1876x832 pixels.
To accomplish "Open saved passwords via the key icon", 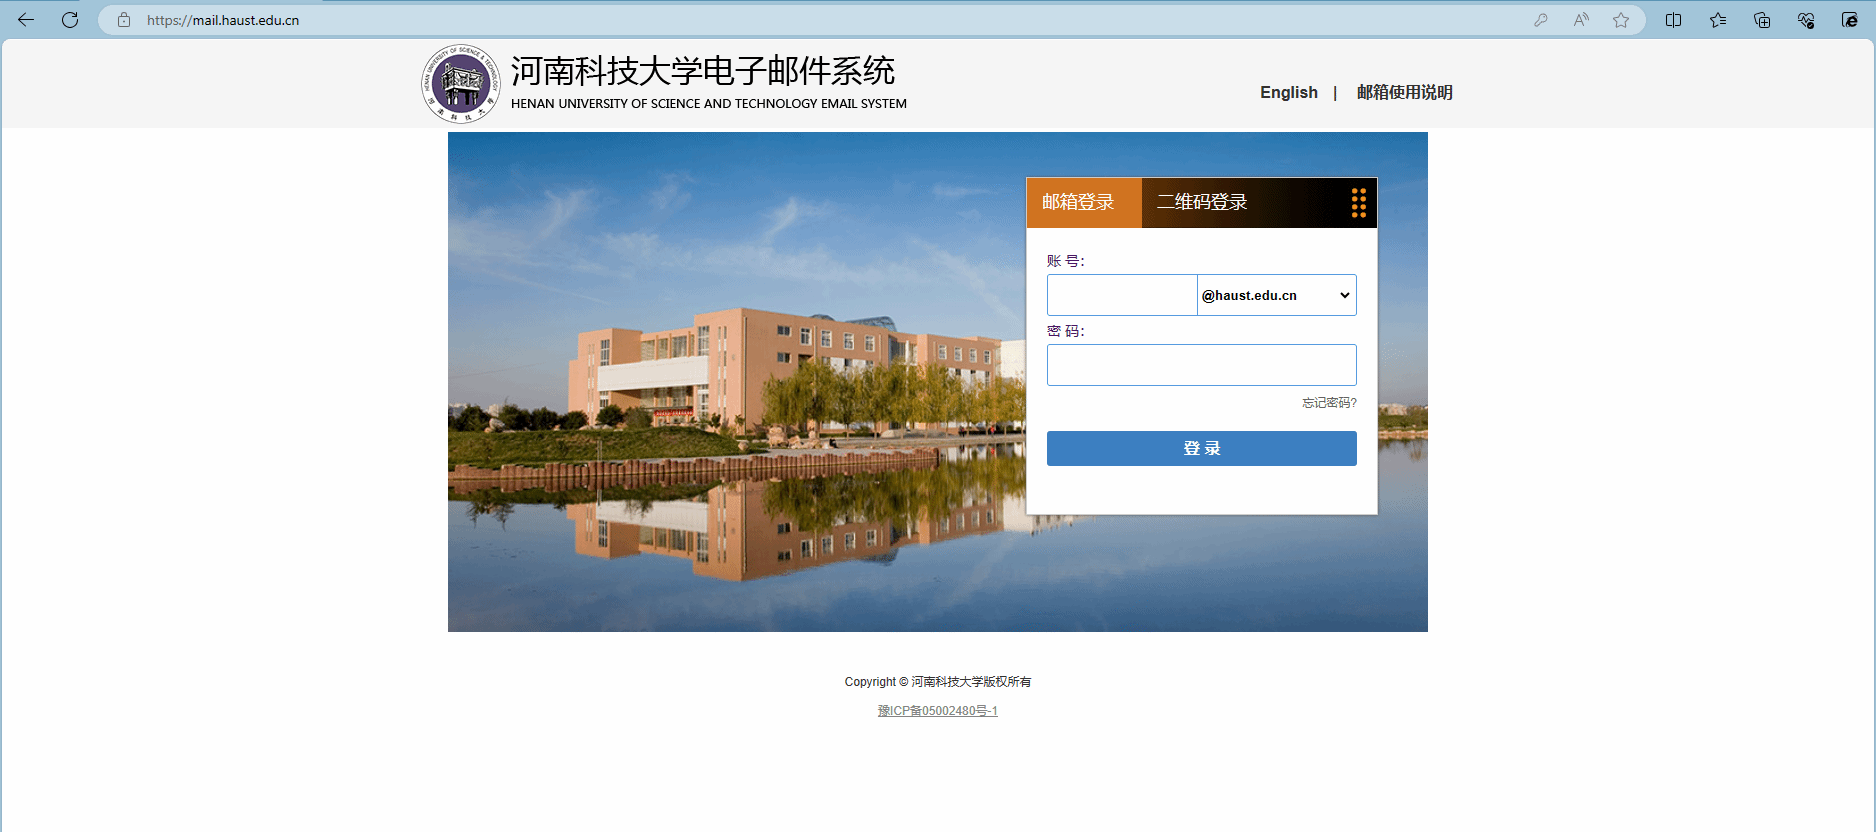I will point(1541,20).
